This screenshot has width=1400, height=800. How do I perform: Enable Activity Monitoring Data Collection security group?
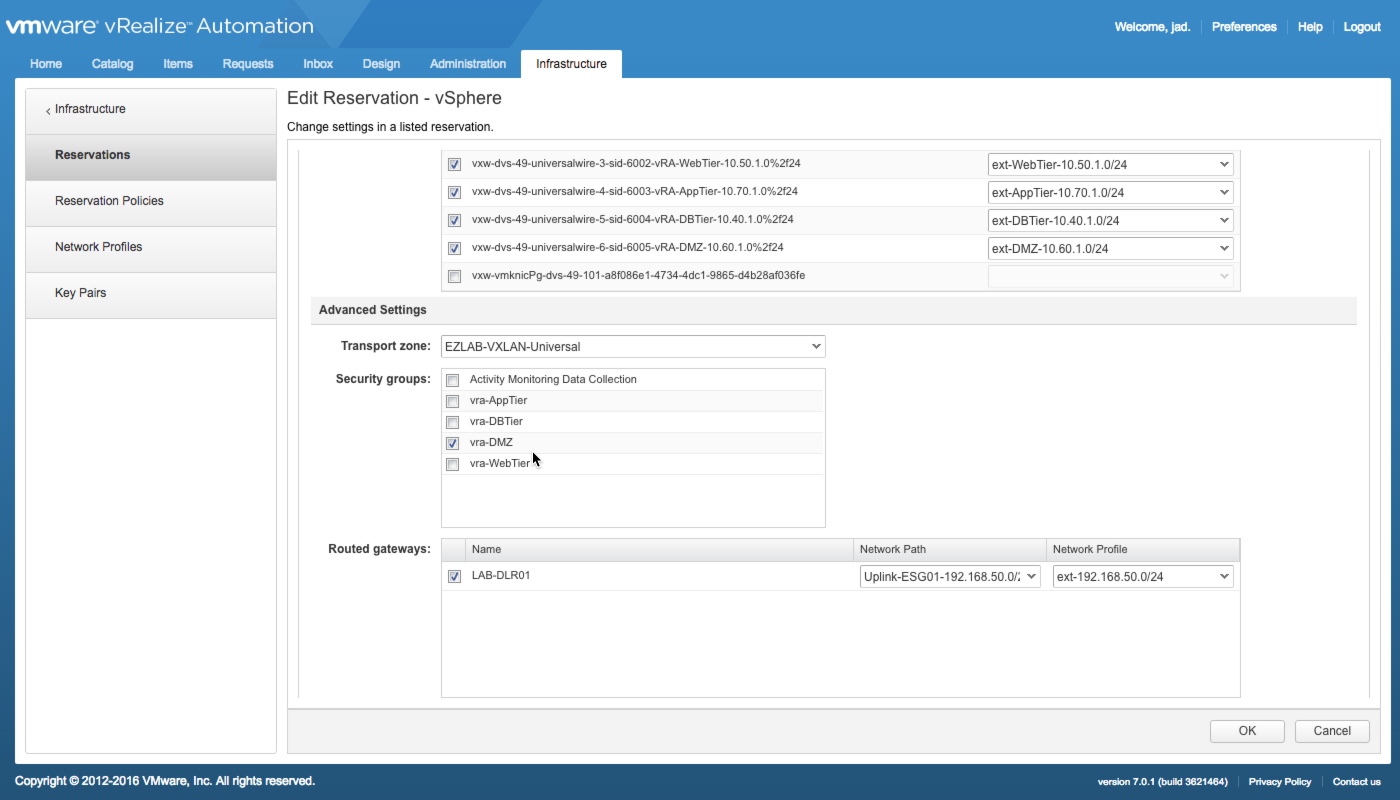[x=452, y=380]
